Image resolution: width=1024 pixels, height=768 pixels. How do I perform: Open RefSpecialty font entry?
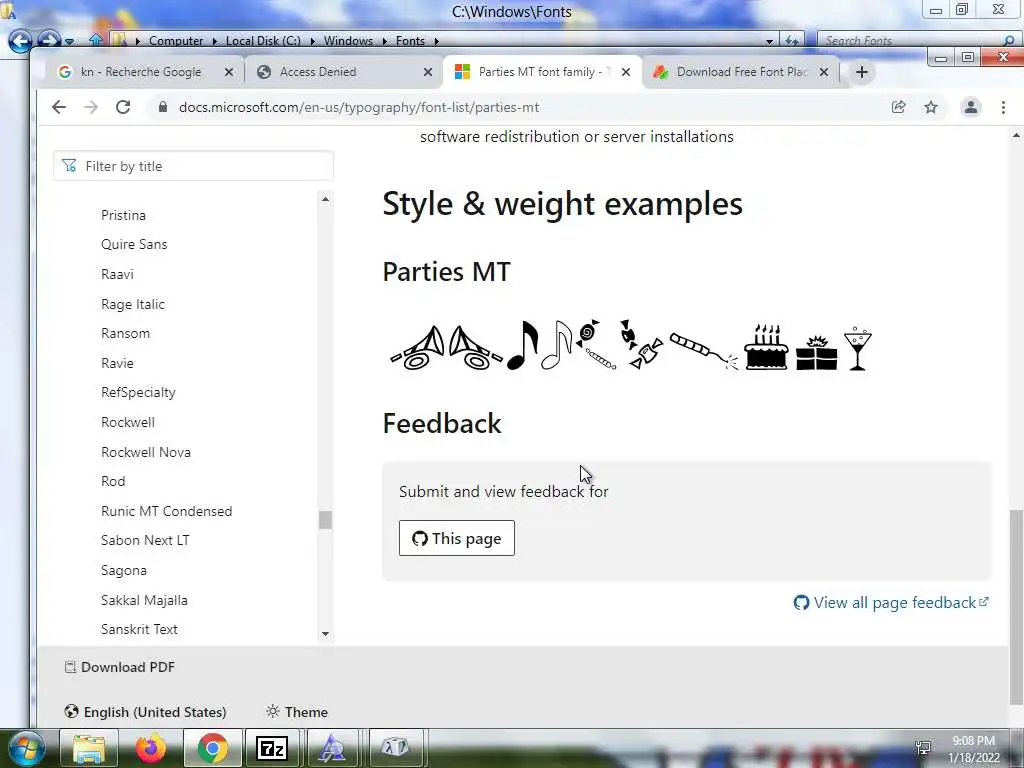pos(138,392)
